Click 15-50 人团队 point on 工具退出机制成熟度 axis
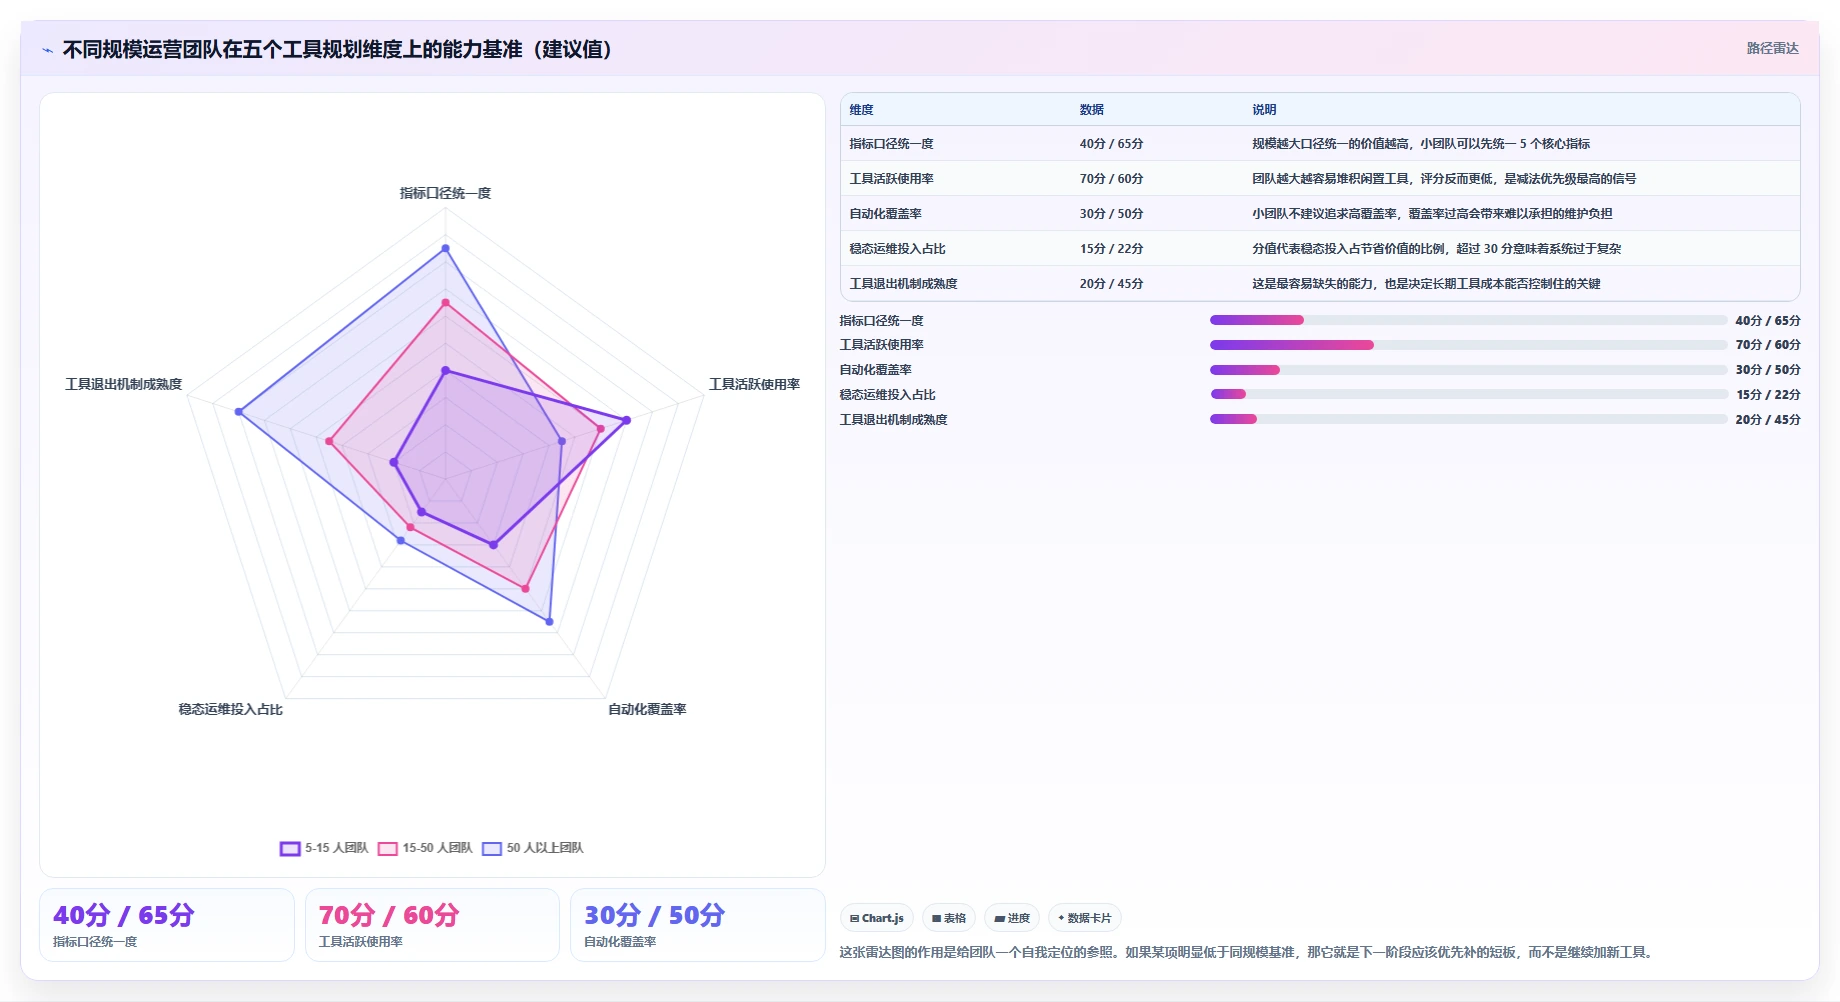 [x=329, y=441]
